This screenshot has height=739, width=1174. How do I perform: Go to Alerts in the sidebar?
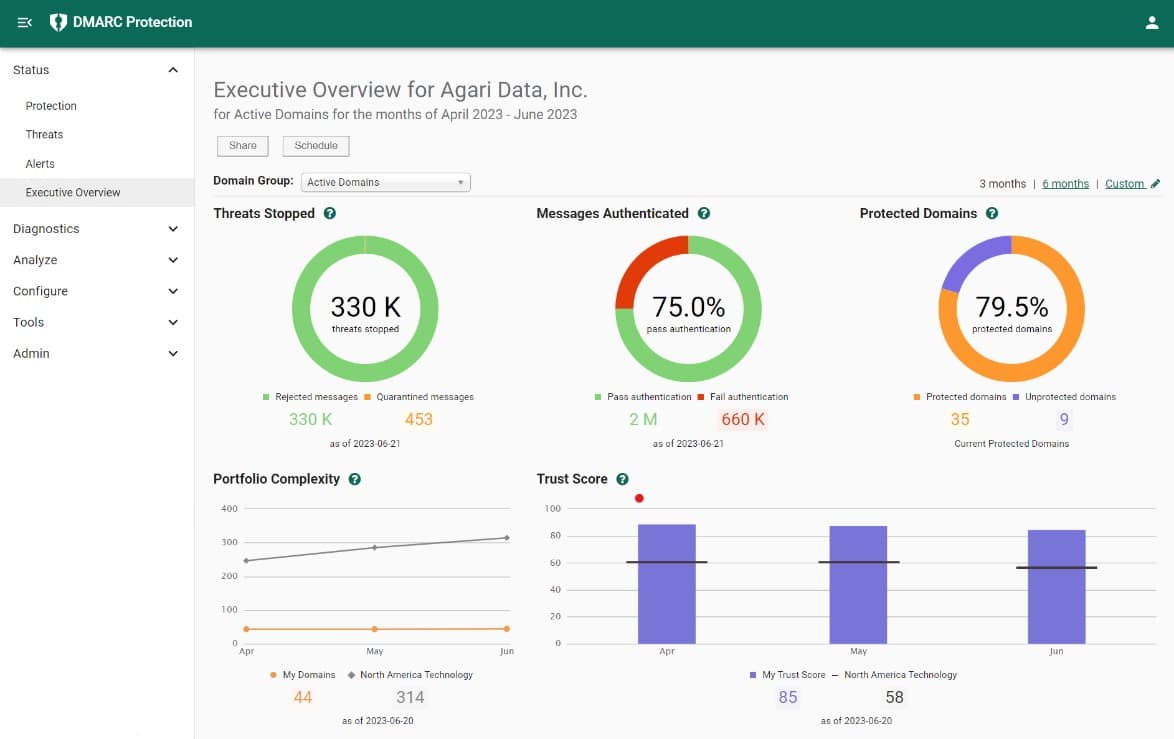(x=40, y=164)
